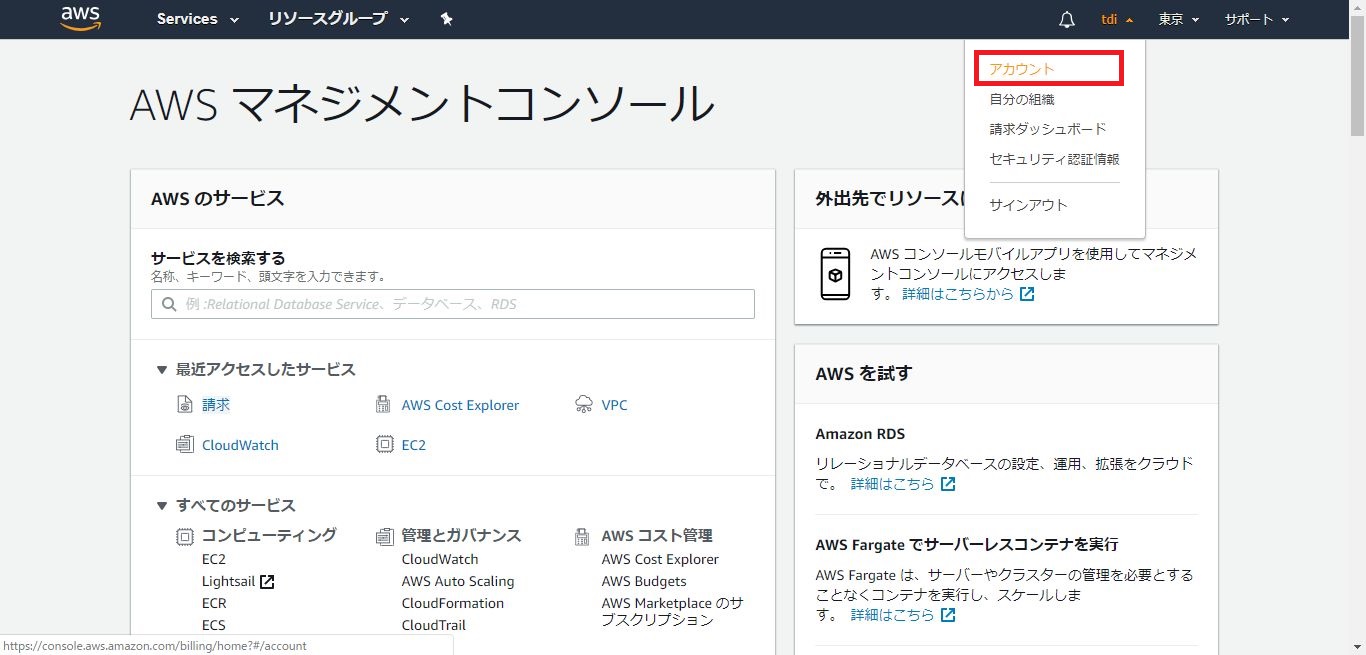Click the CloudWatch service icon

click(x=184, y=445)
